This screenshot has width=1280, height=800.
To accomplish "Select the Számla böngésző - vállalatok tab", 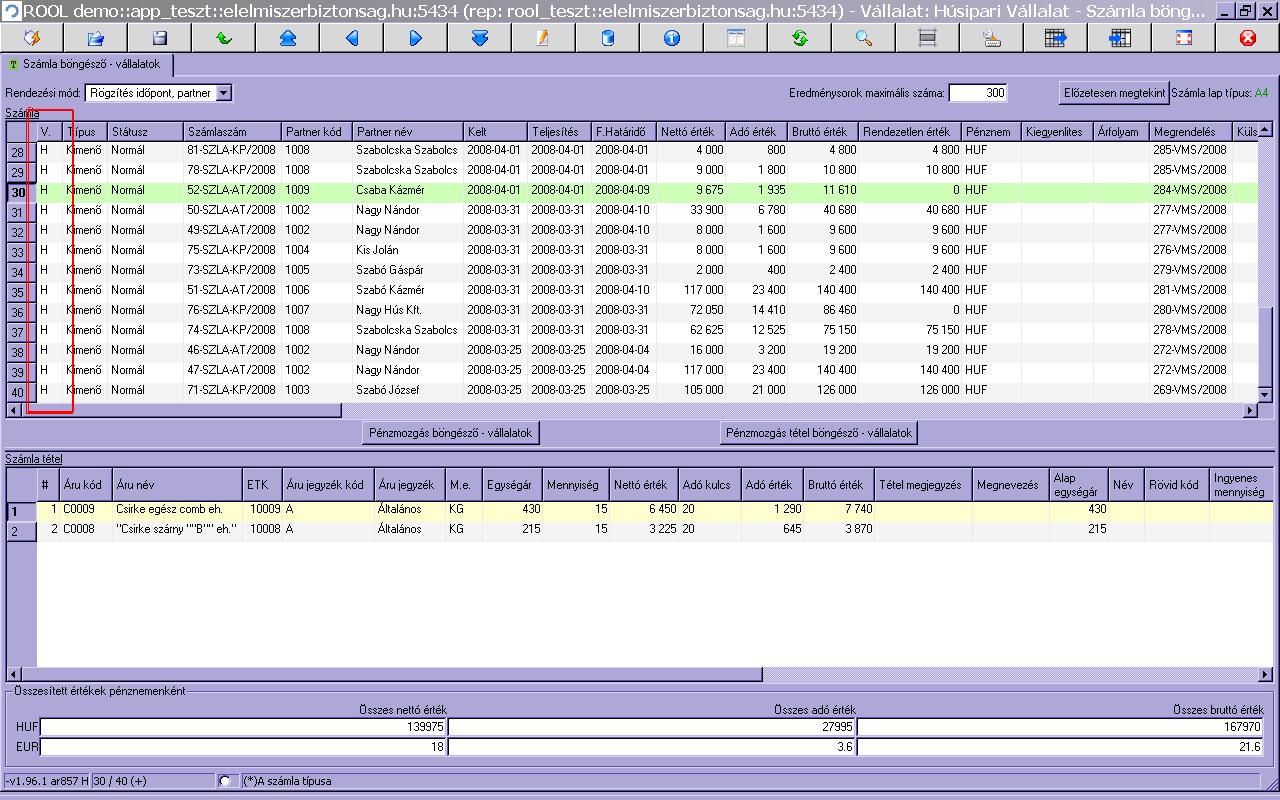I will pos(90,64).
